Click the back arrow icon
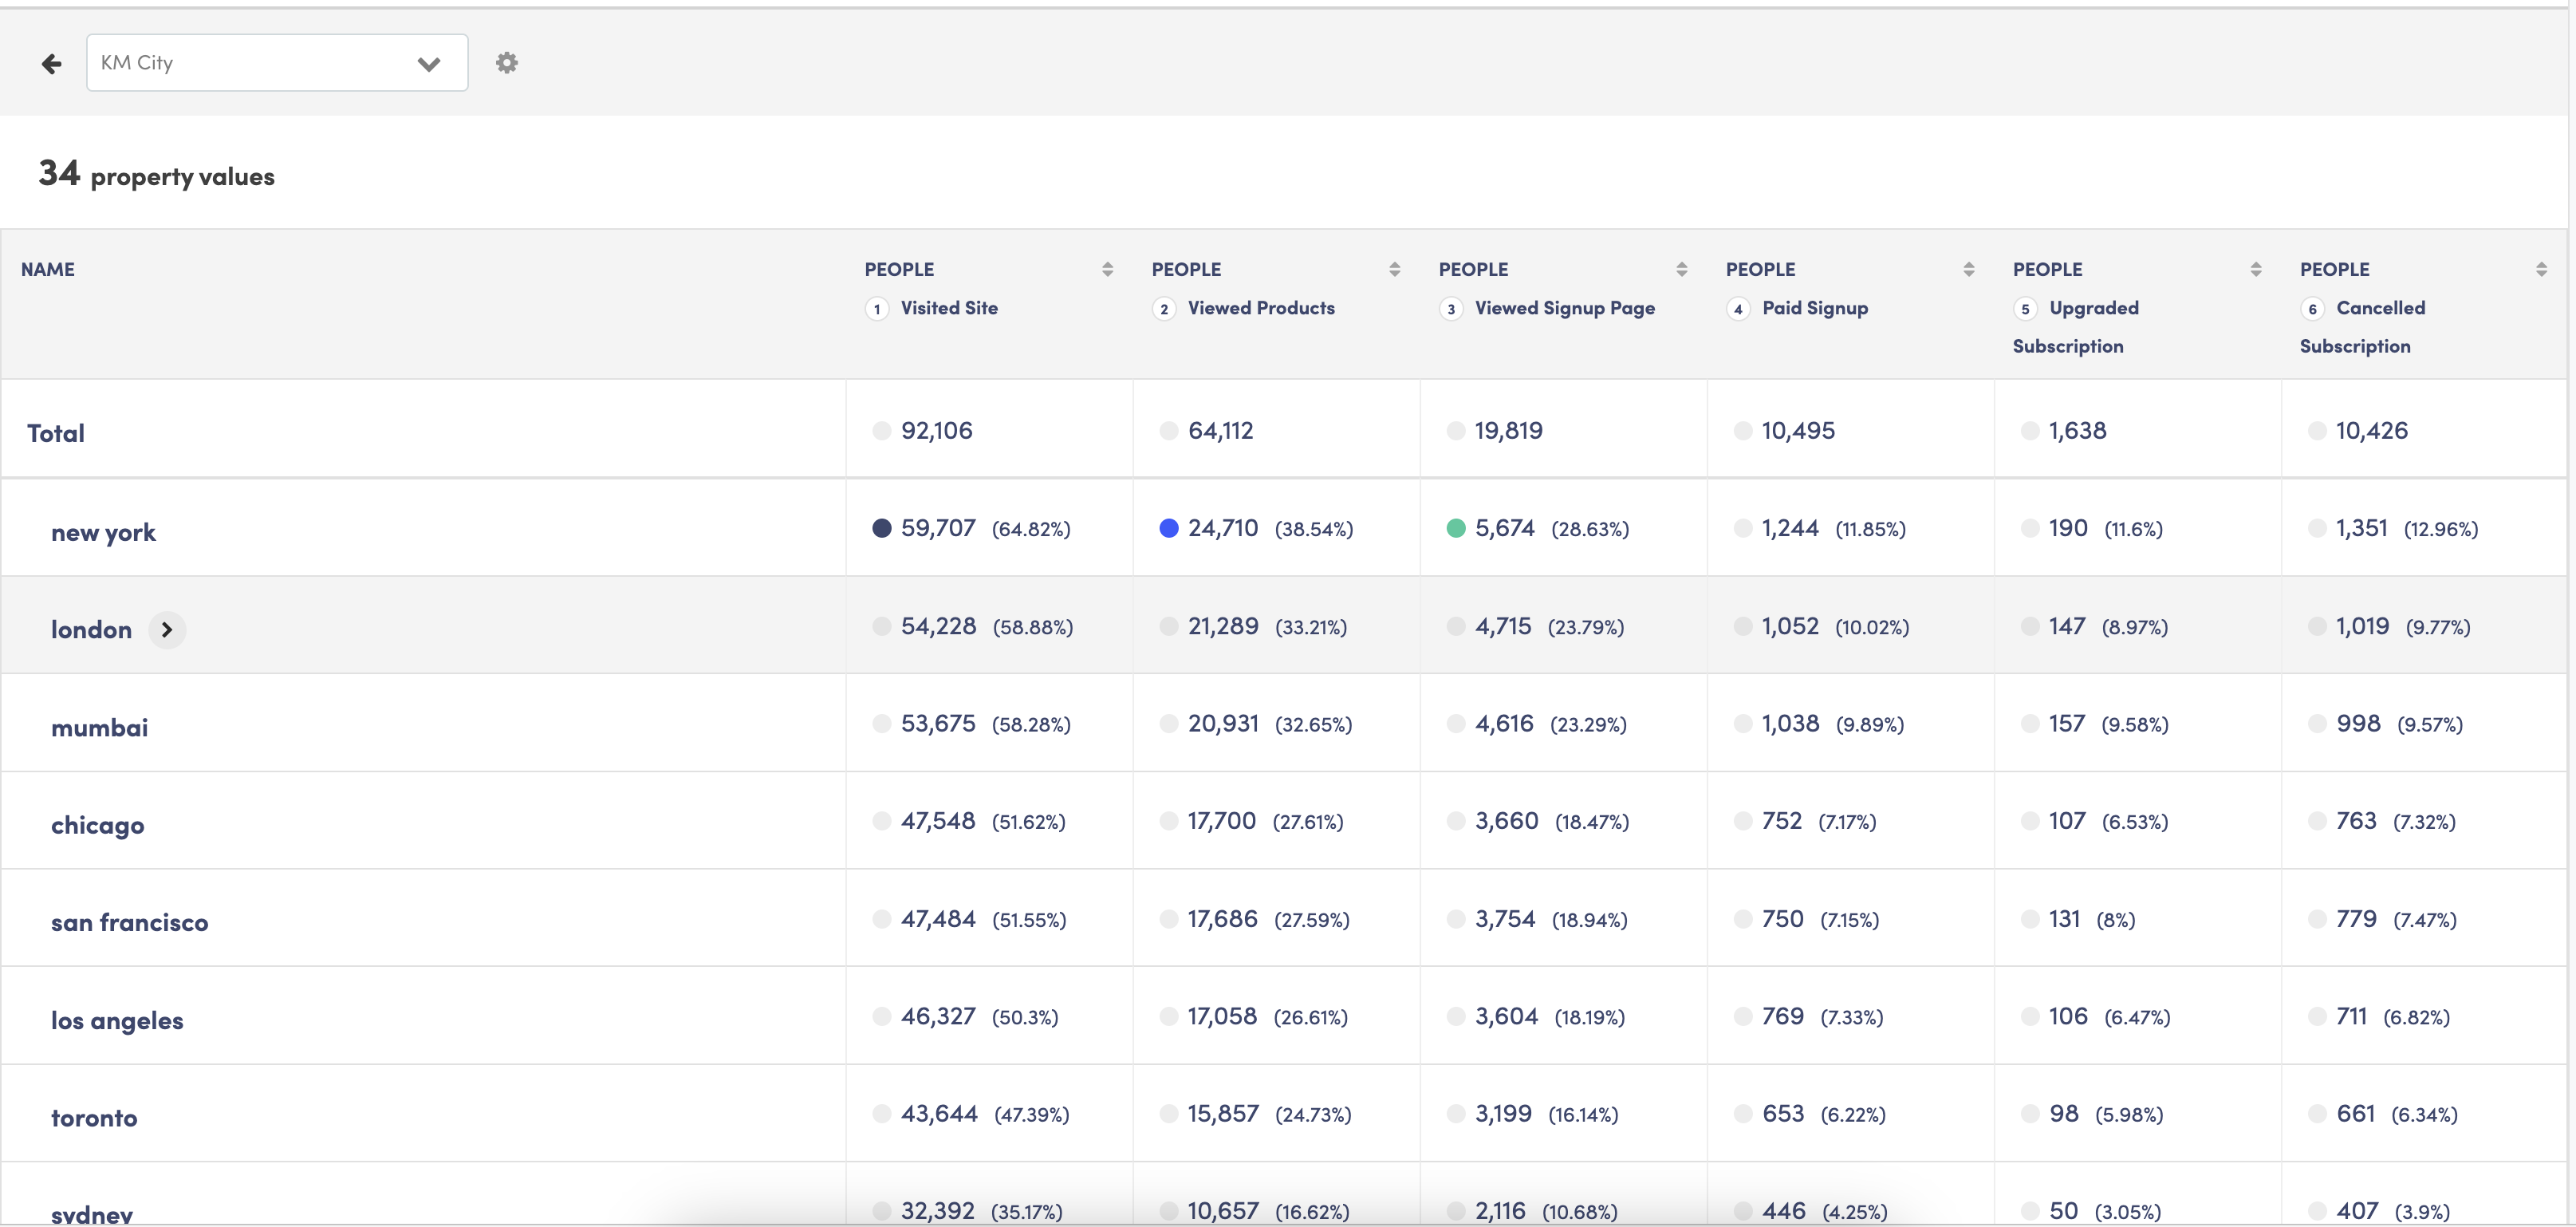 51,62
